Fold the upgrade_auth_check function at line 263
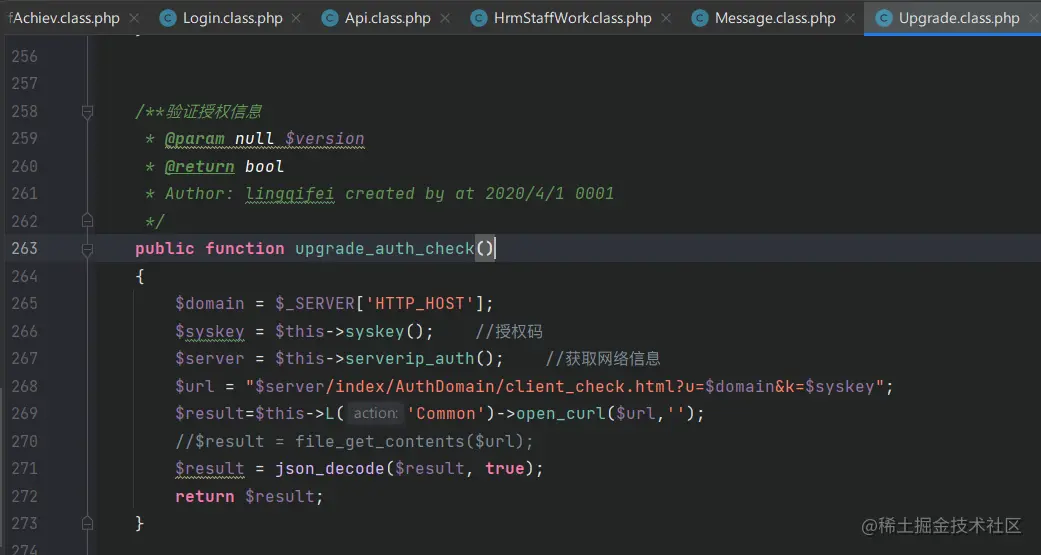Viewport: 1041px width, 555px height. (x=87, y=248)
